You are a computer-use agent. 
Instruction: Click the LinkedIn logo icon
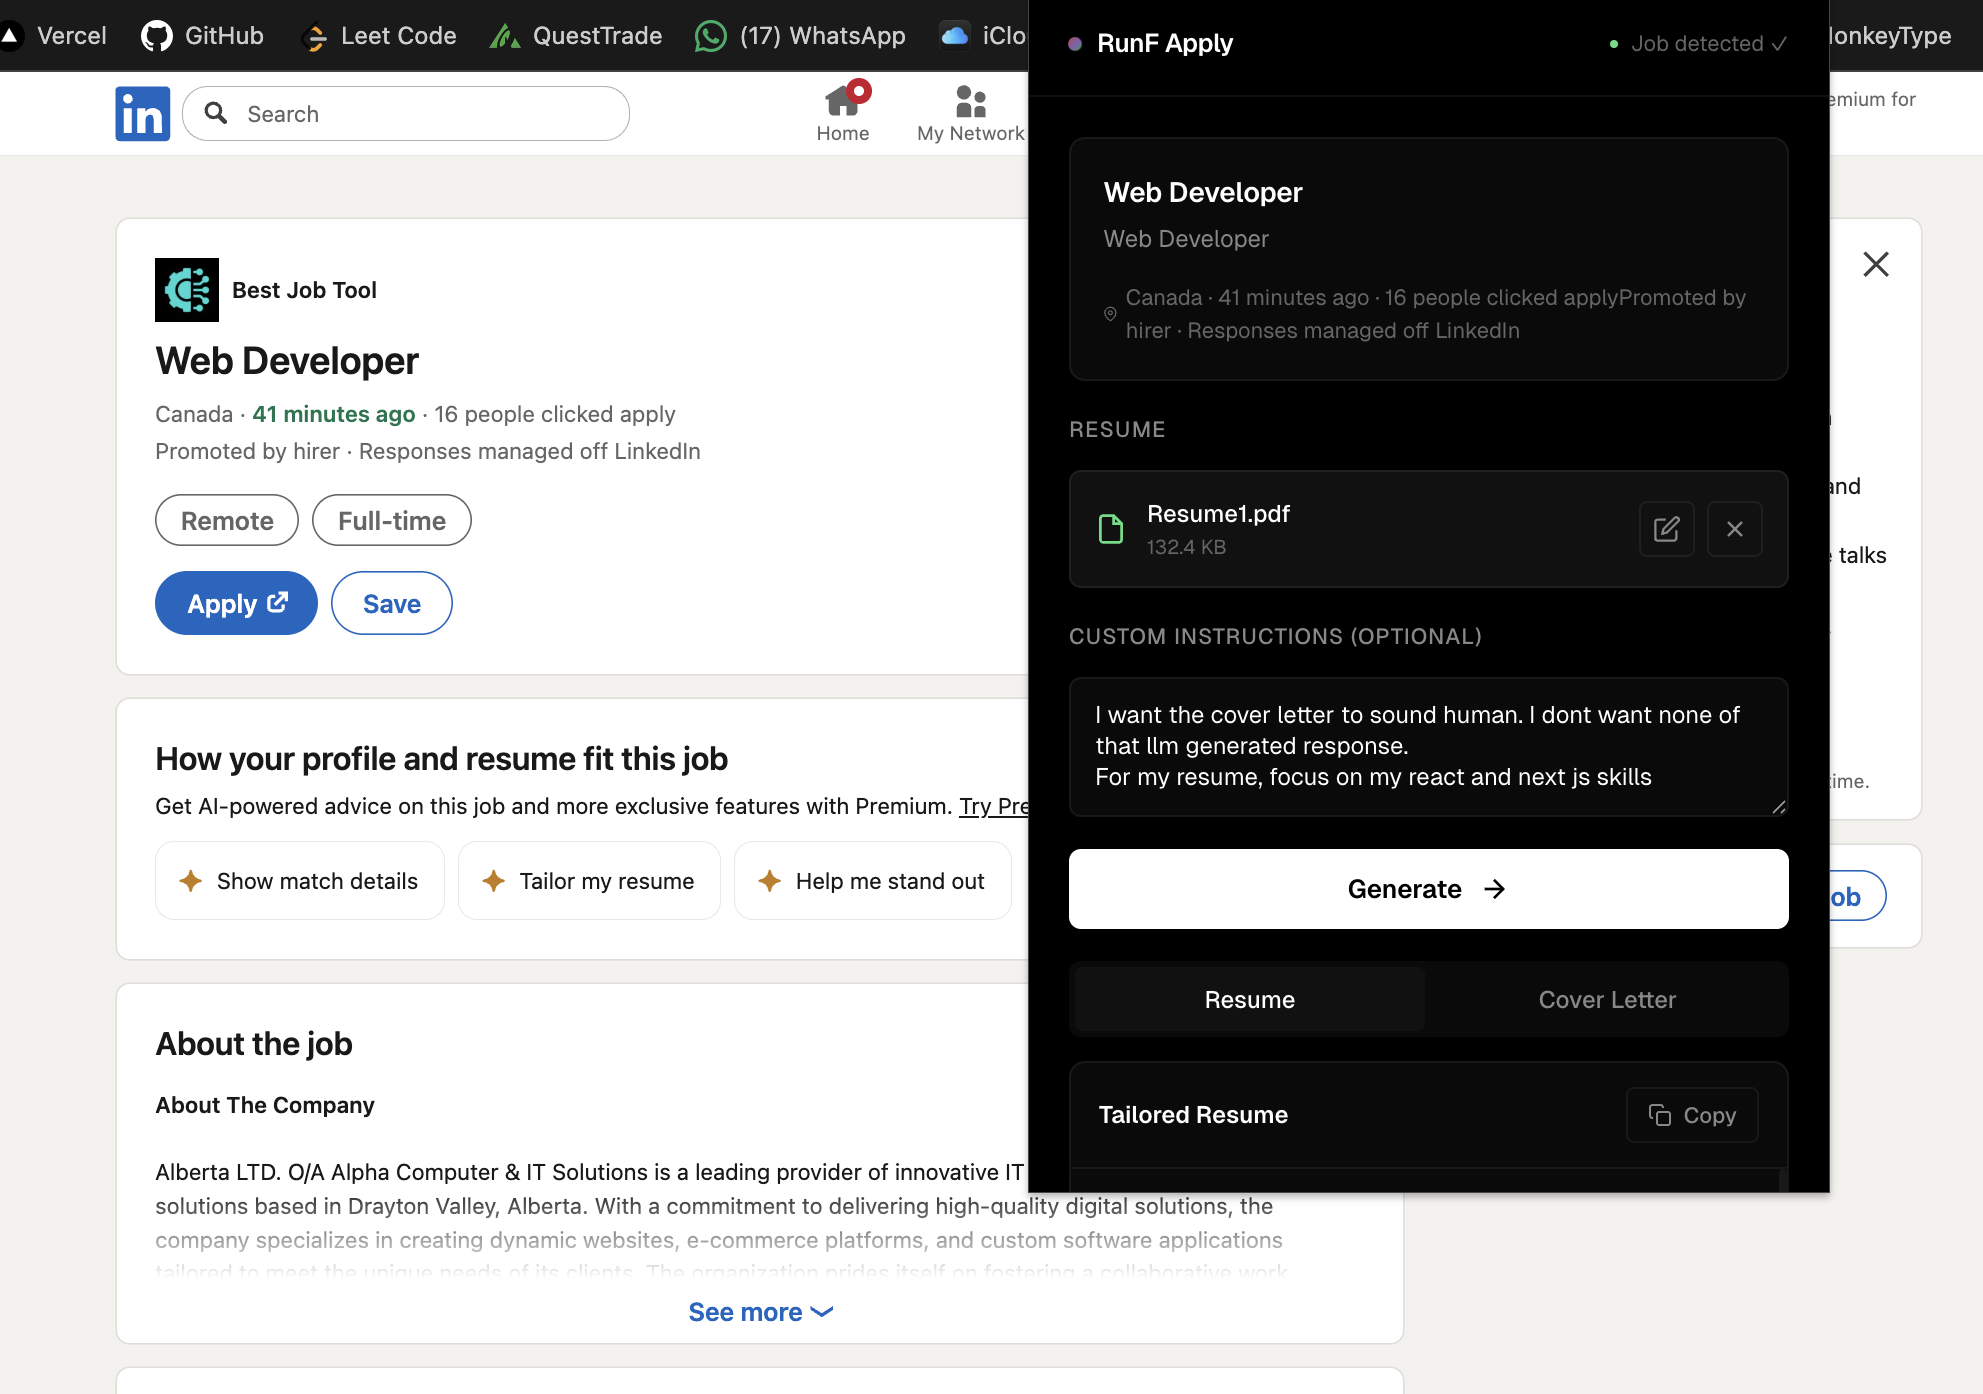[142, 114]
